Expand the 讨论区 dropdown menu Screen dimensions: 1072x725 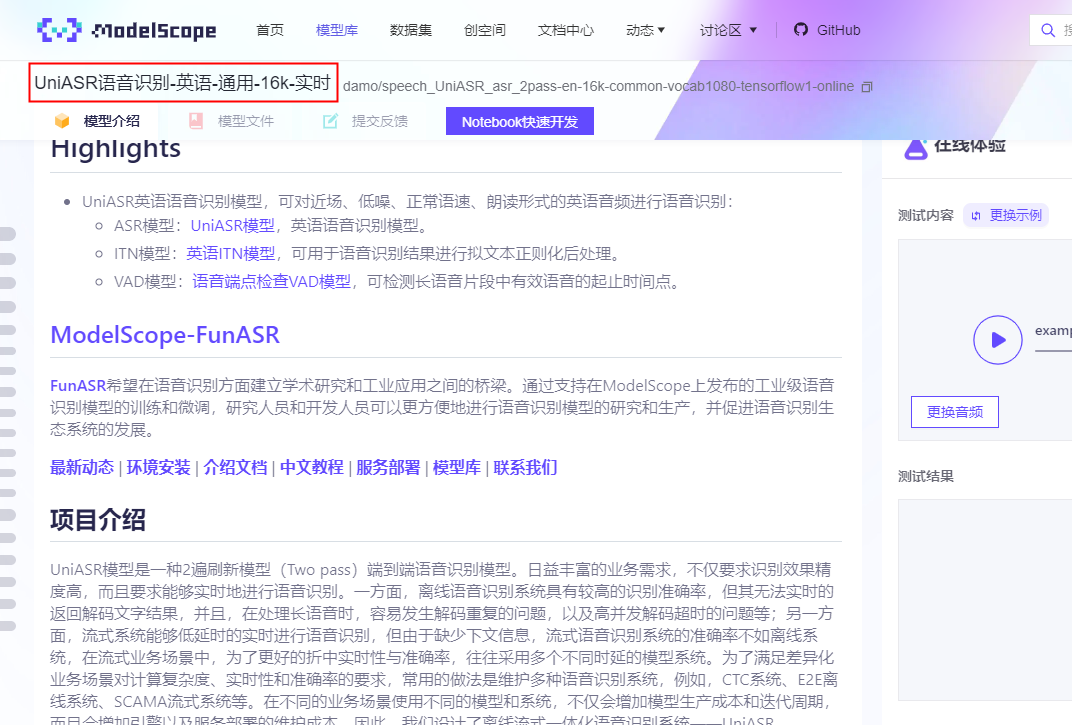pos(728,30)
